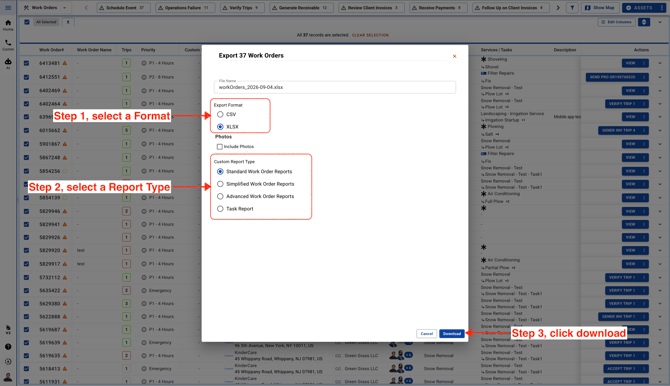This screenshot has height=386, width=670.
Task: Click warning triangle icon for order 6412551
Action: 65,77
